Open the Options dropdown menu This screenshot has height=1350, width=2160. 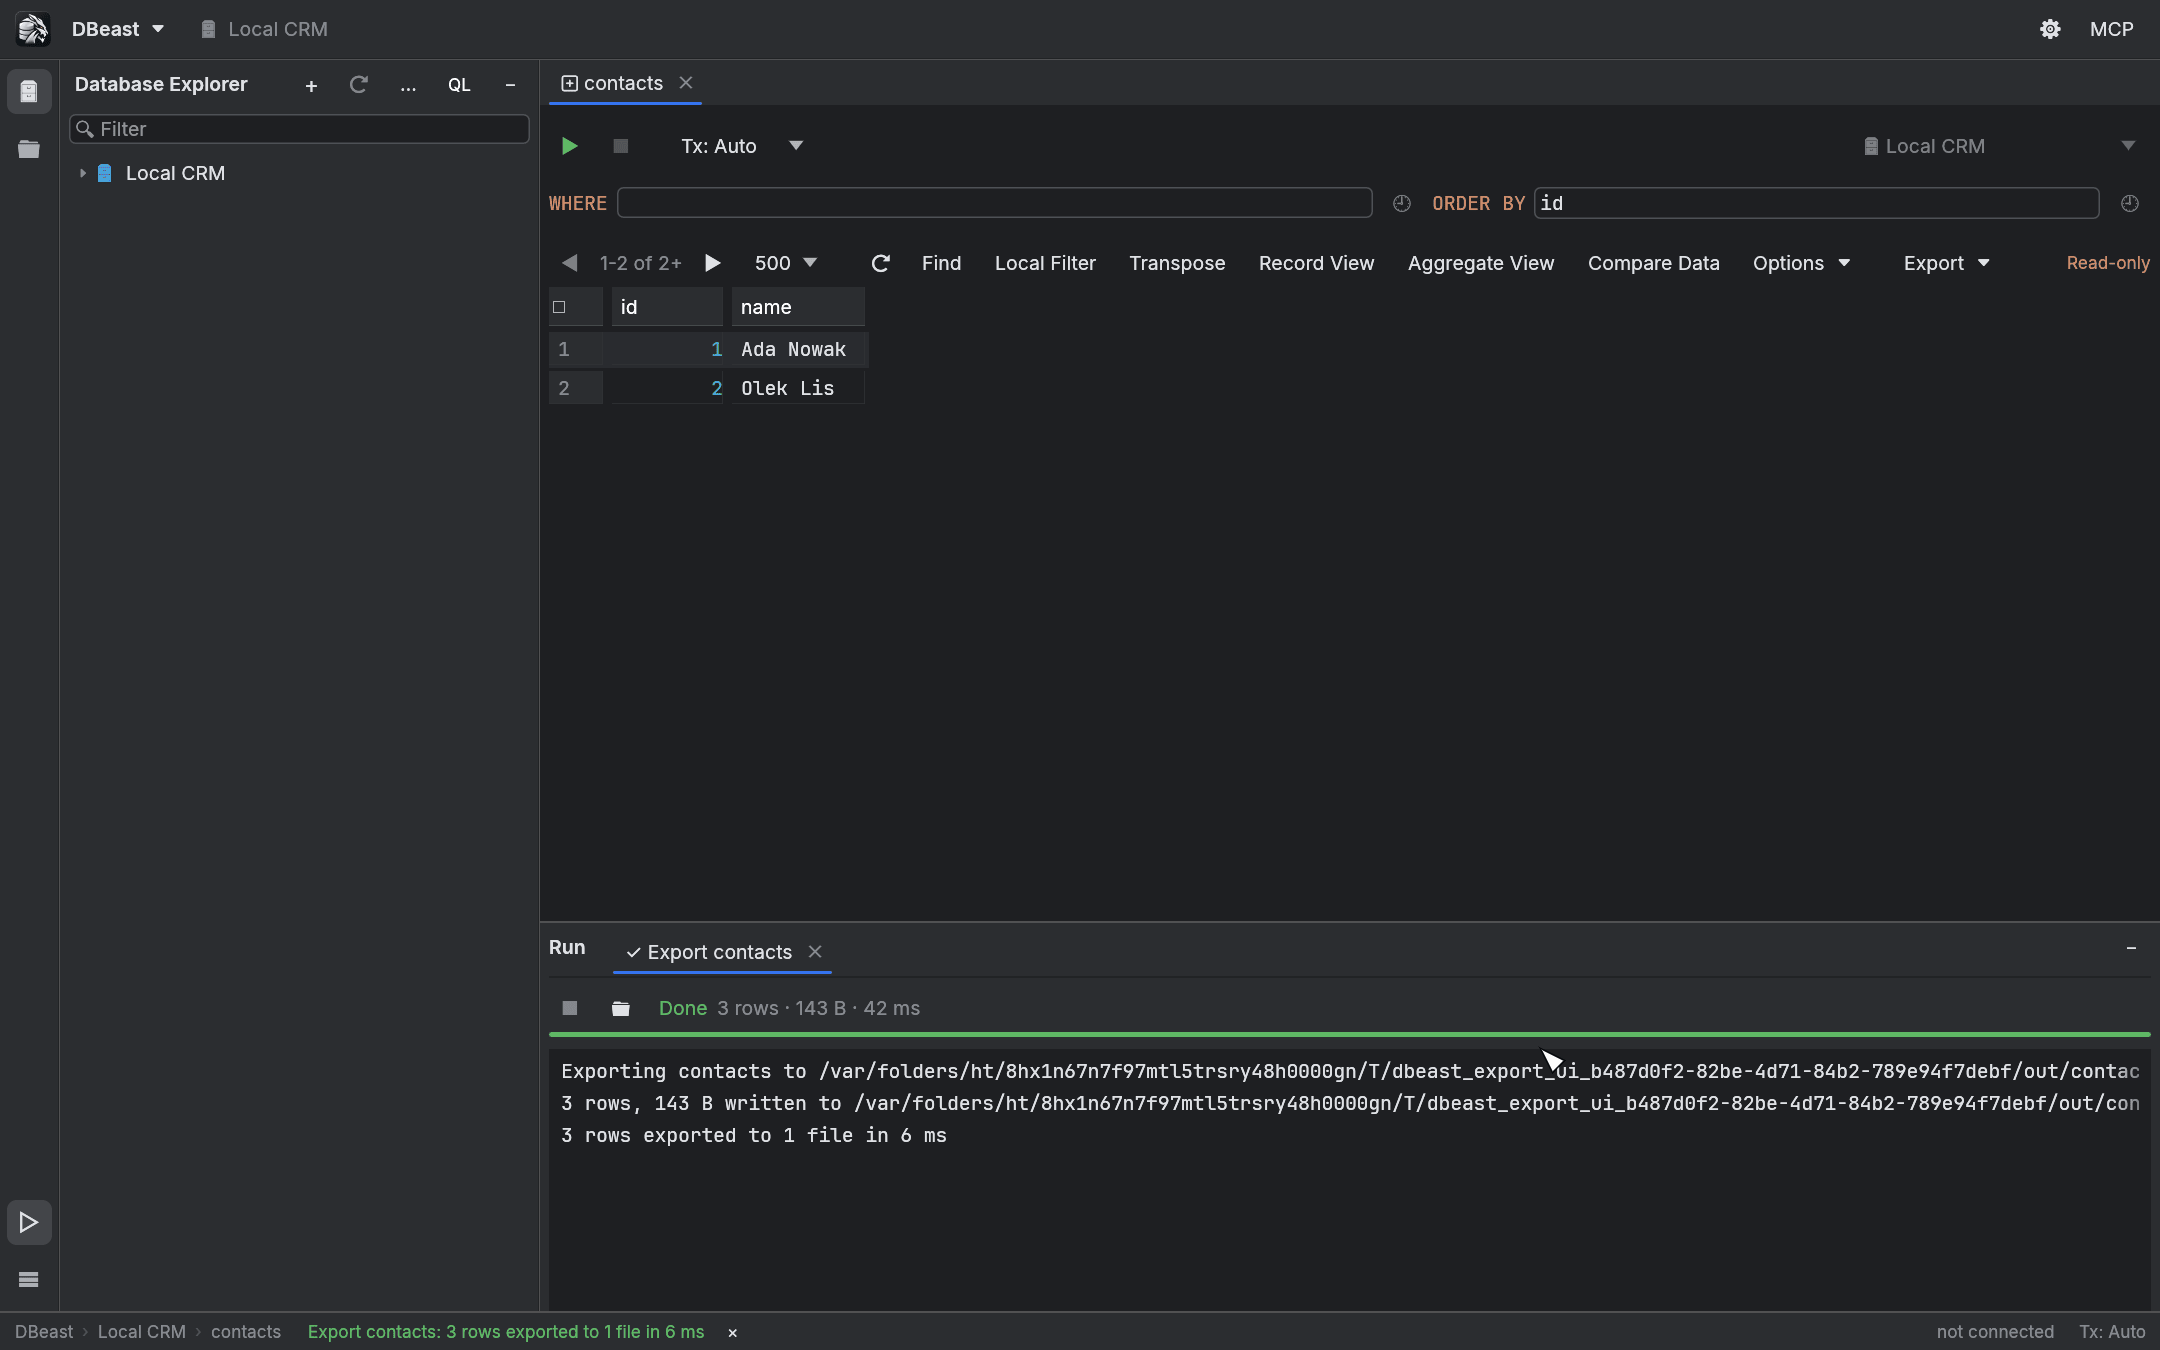[1801, 263]
